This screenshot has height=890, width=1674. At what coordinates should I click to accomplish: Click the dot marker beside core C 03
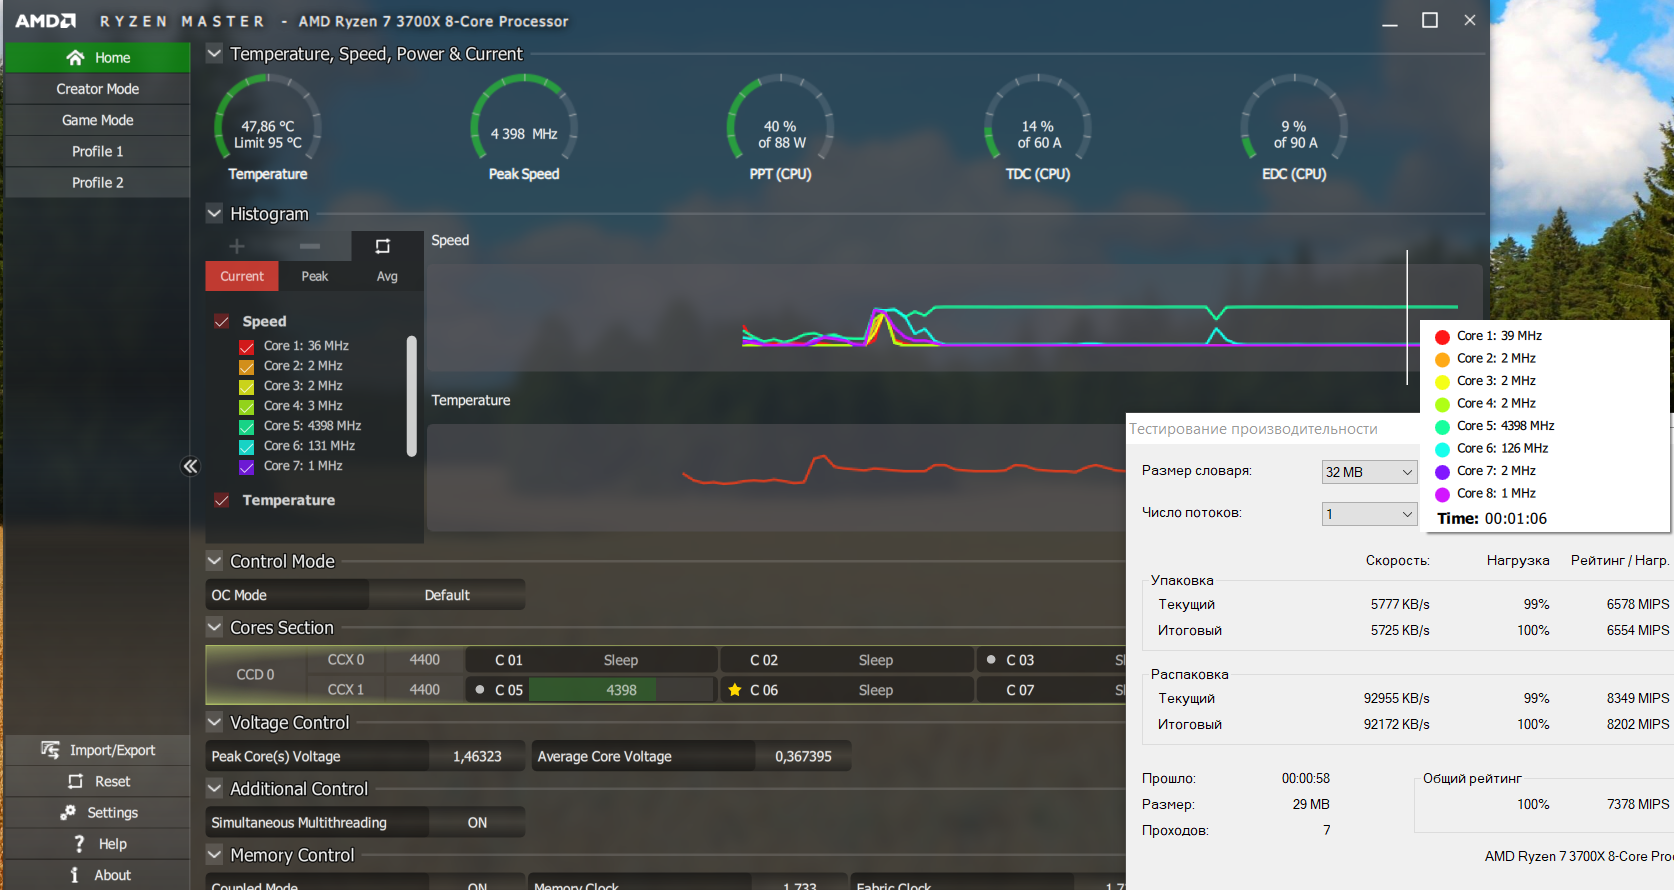pyautogui.click(x=991, y=660)
